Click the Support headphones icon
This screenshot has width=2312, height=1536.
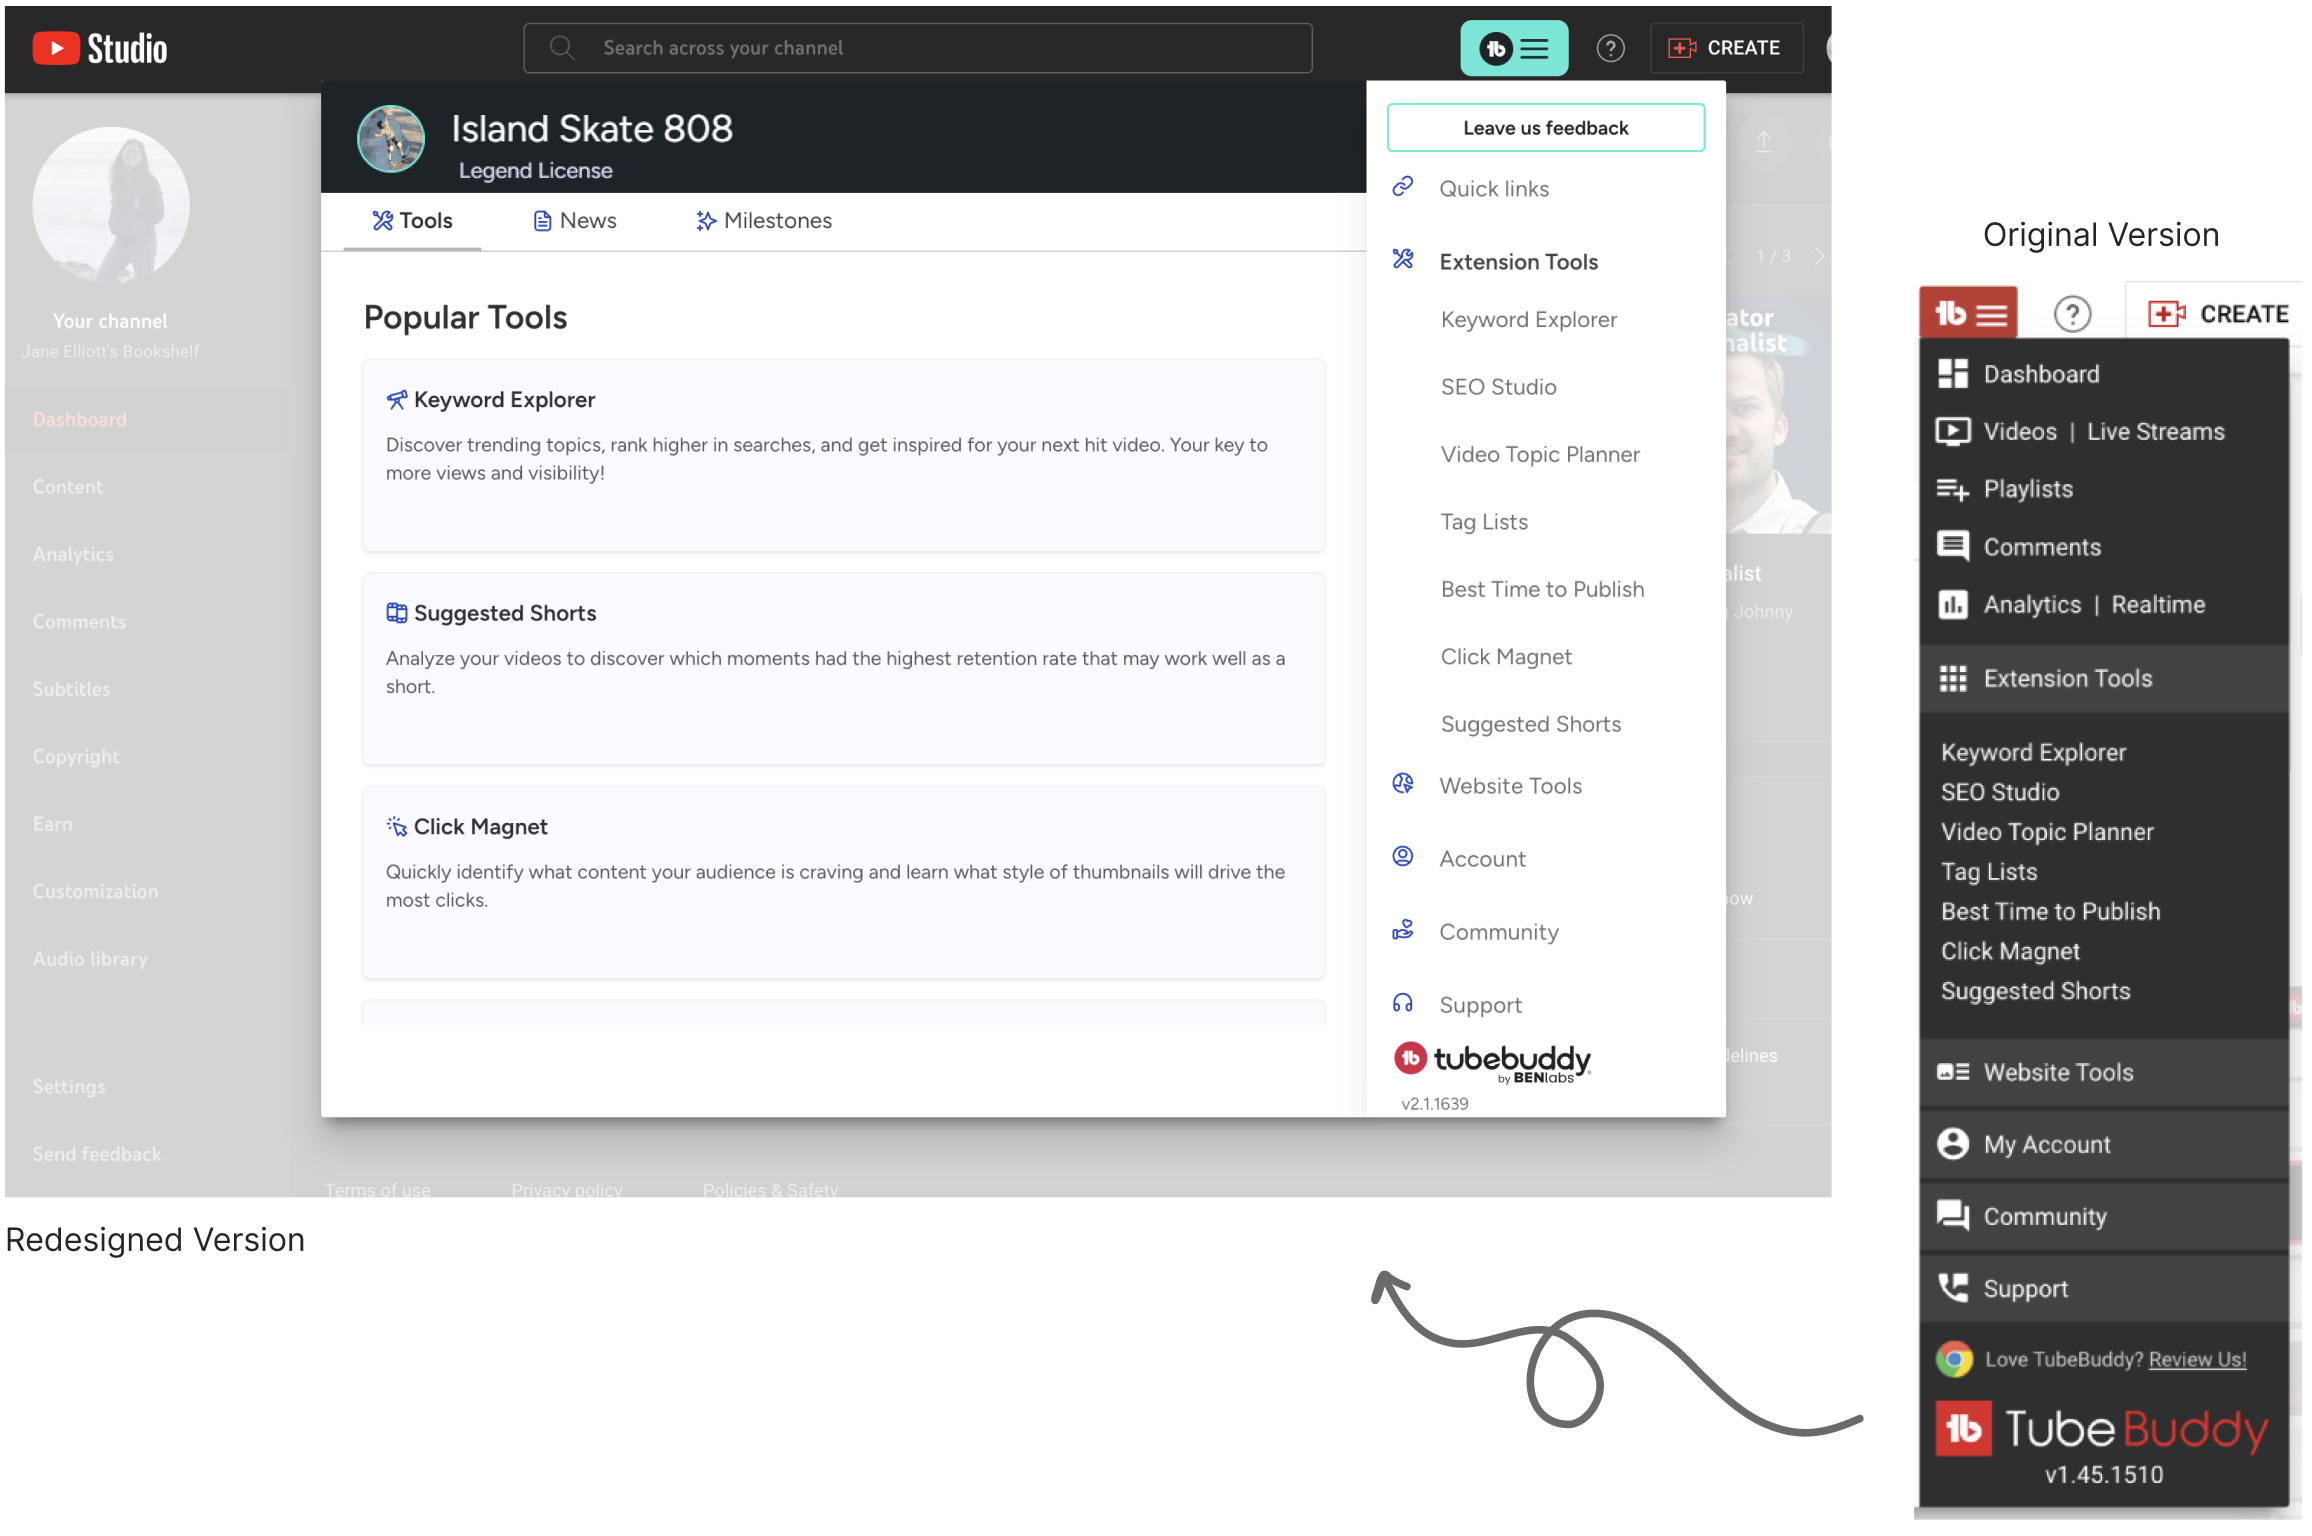coord(1403,1003)
